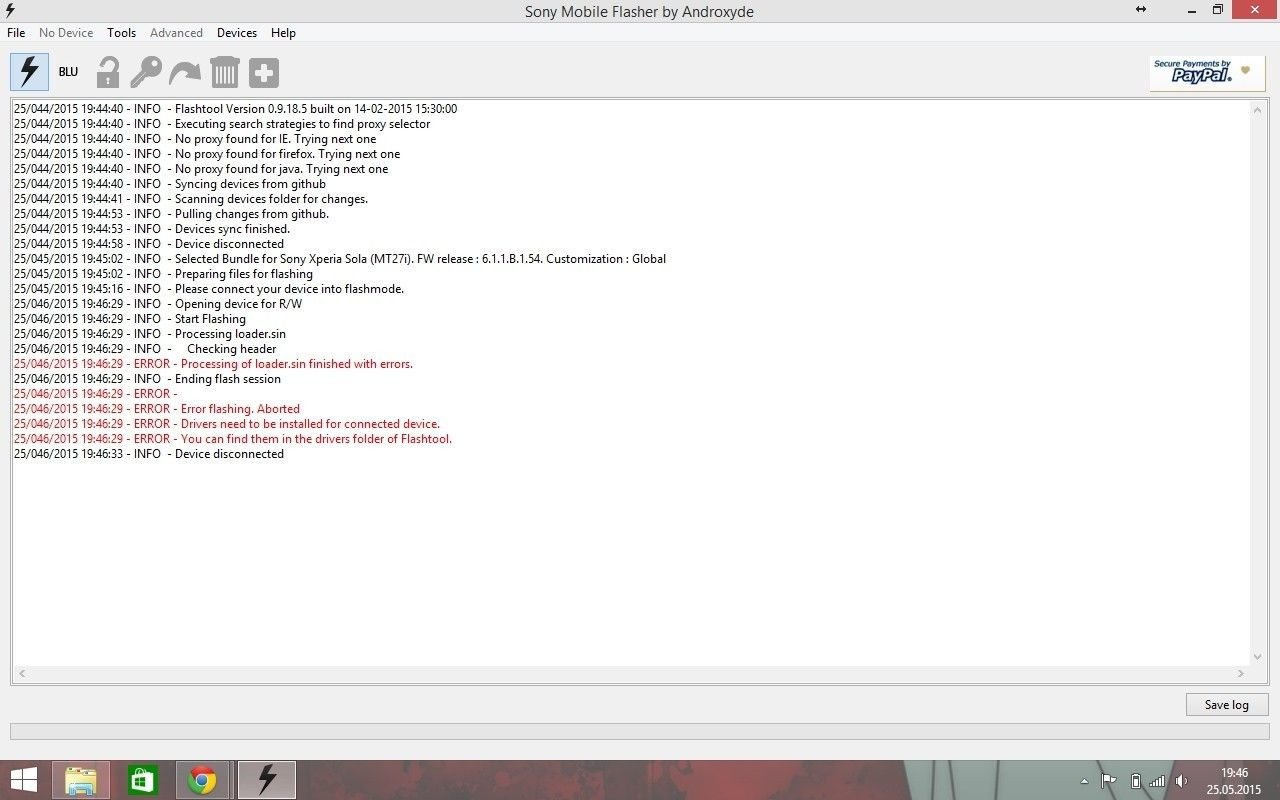Click the network signal tray icon
Image resolution: width=1280 pixels, height=800 pixels.
(x=1157, y=781)
